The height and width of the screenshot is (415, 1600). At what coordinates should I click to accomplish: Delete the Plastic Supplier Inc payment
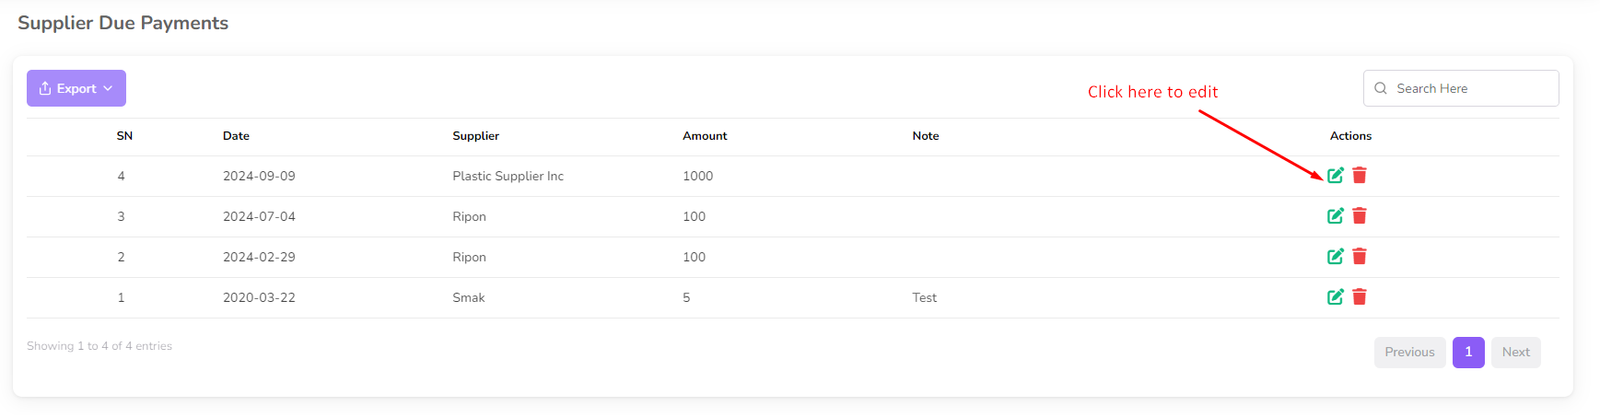click(x=1359, y=176)
